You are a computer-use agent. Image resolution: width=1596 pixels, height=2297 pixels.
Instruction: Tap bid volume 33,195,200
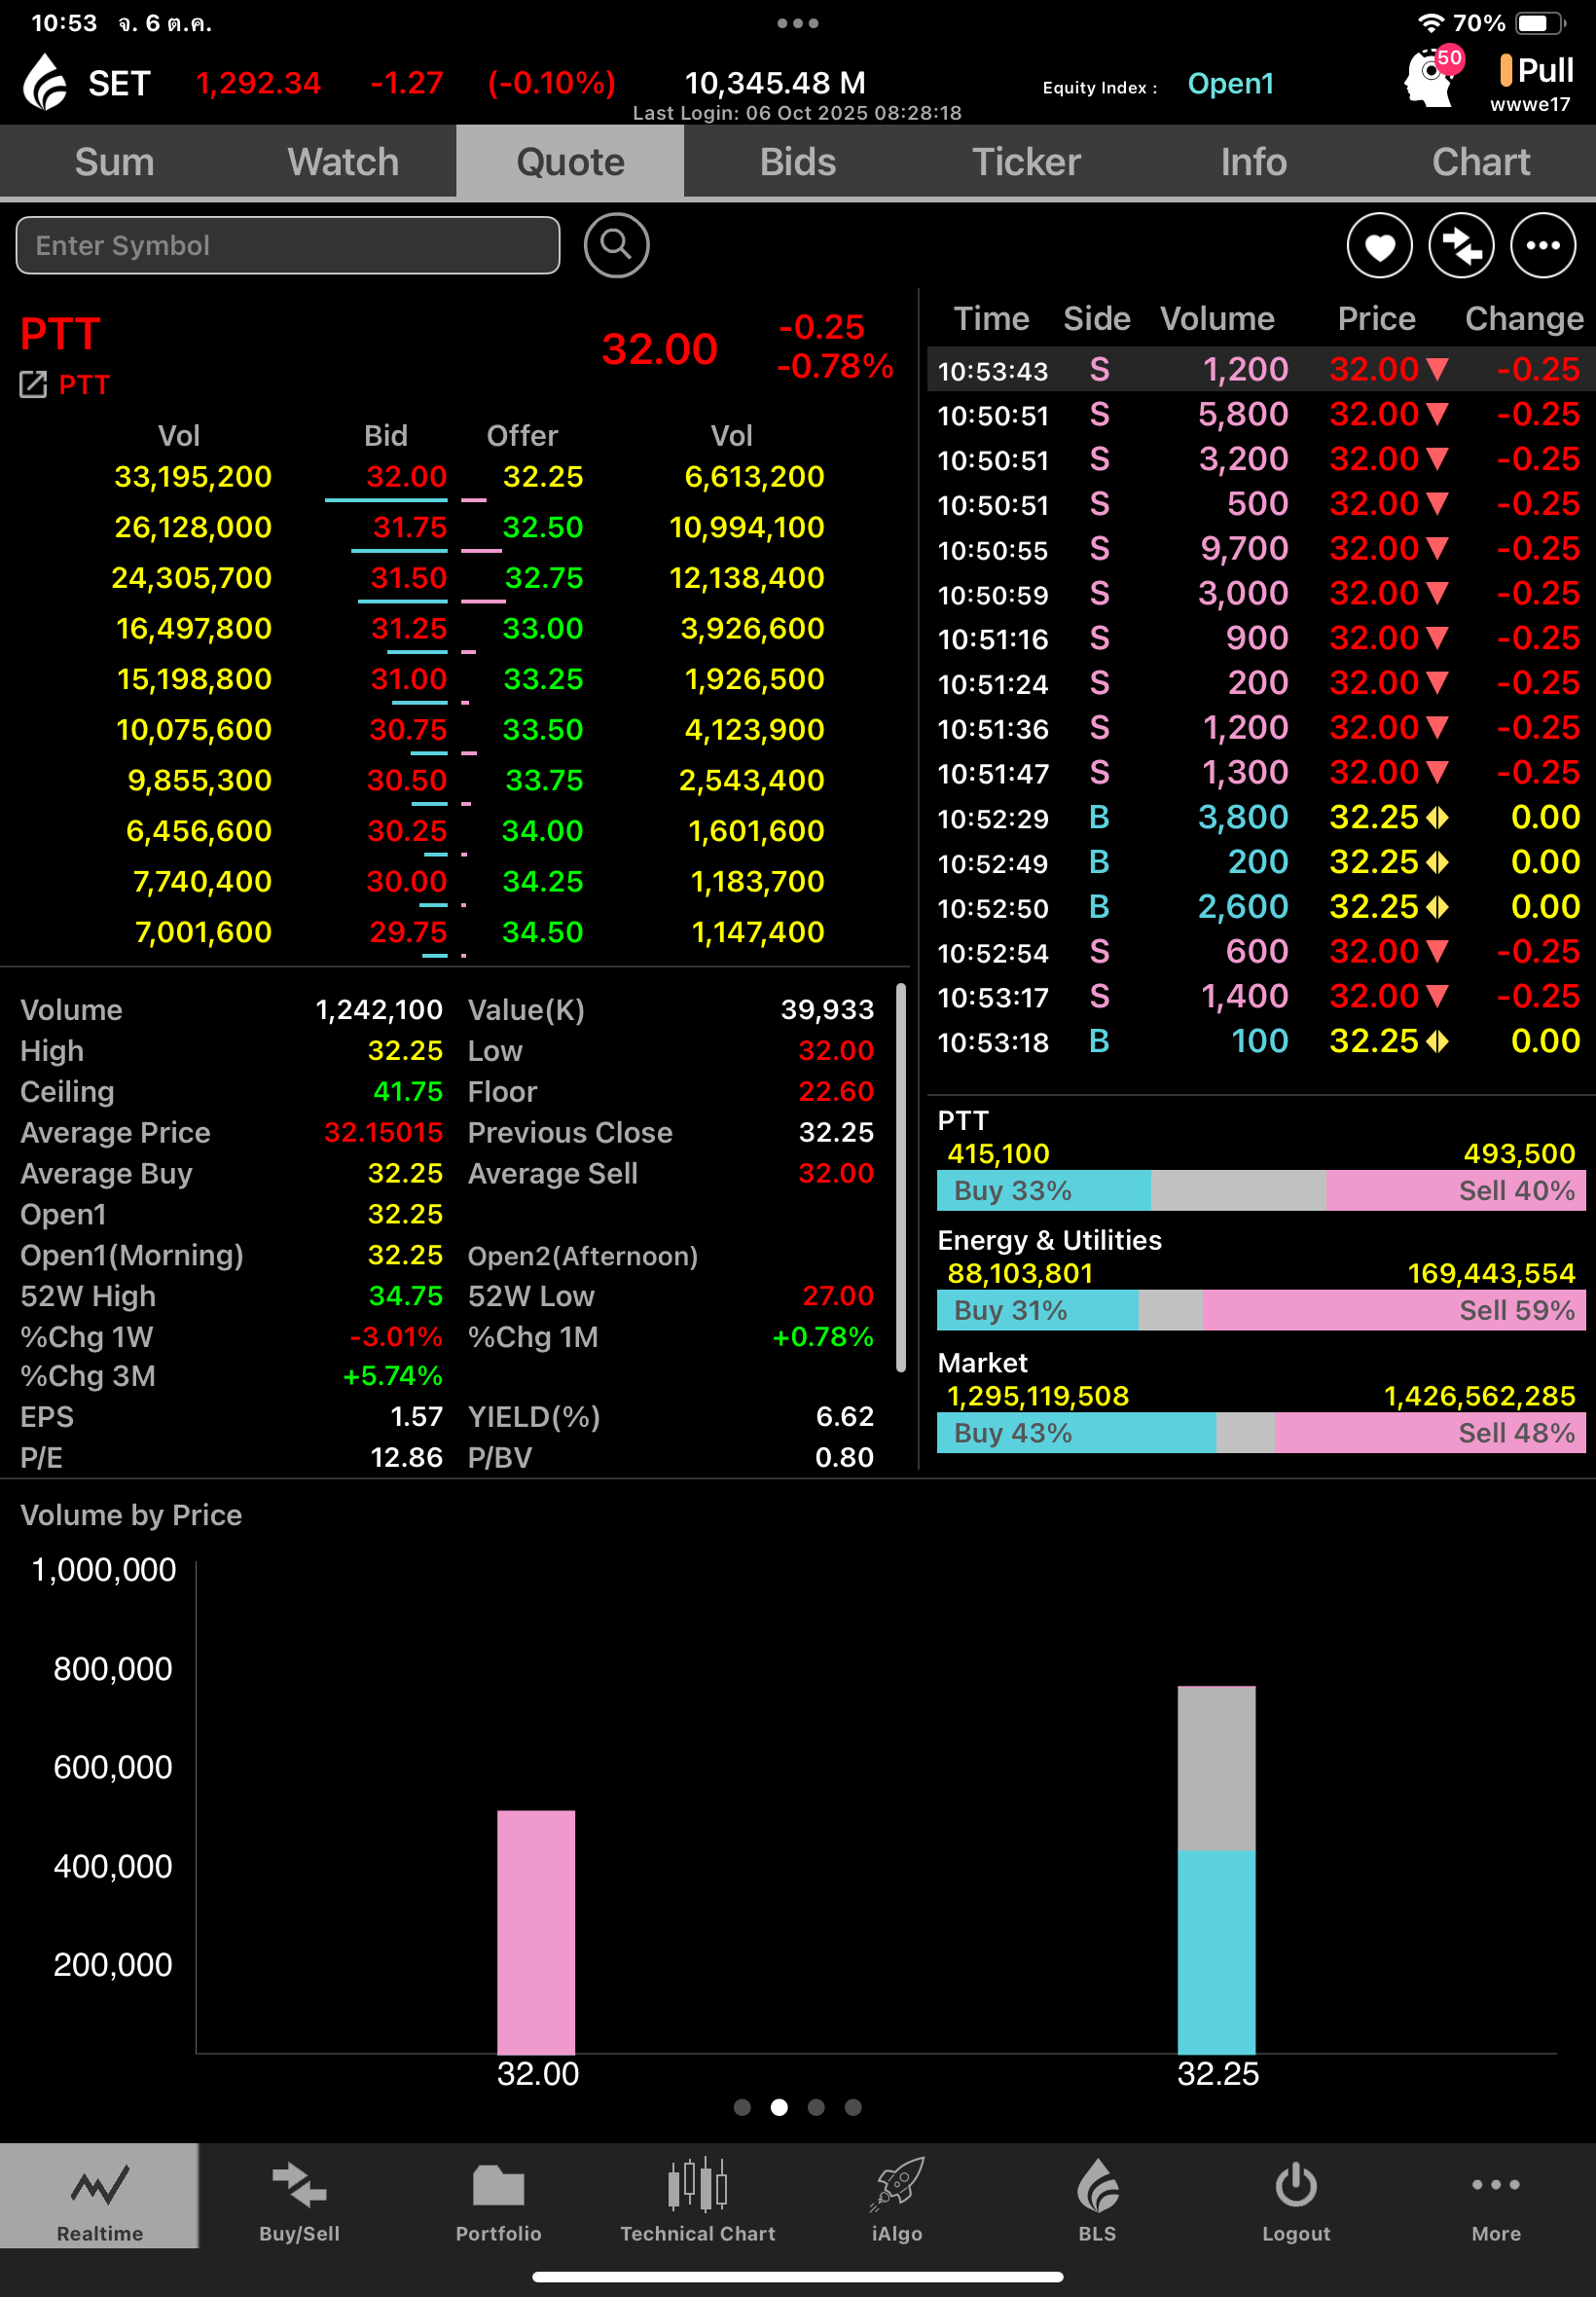(x=192, y=477)
